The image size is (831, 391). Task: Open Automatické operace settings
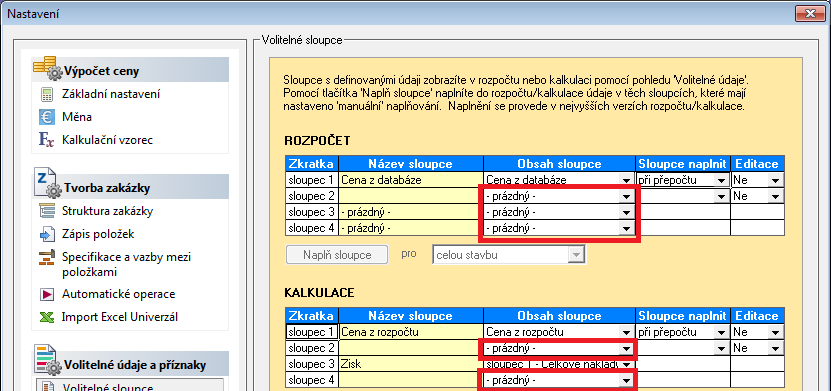coord(119,294)
